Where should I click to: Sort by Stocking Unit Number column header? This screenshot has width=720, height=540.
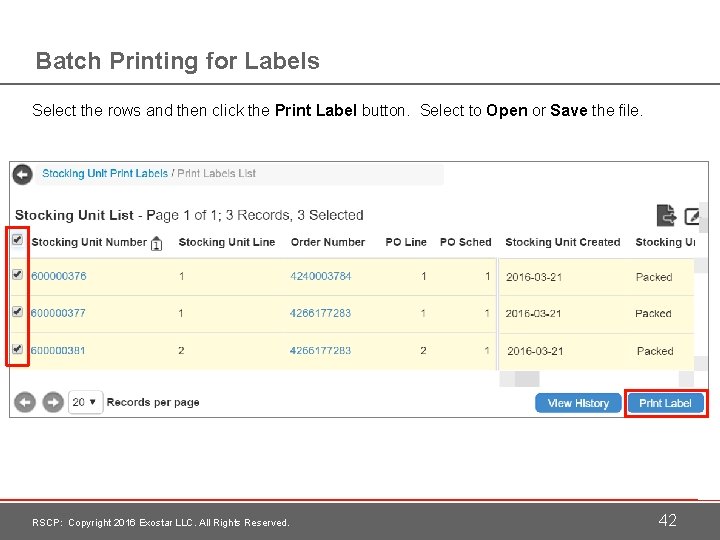(89, 242)
